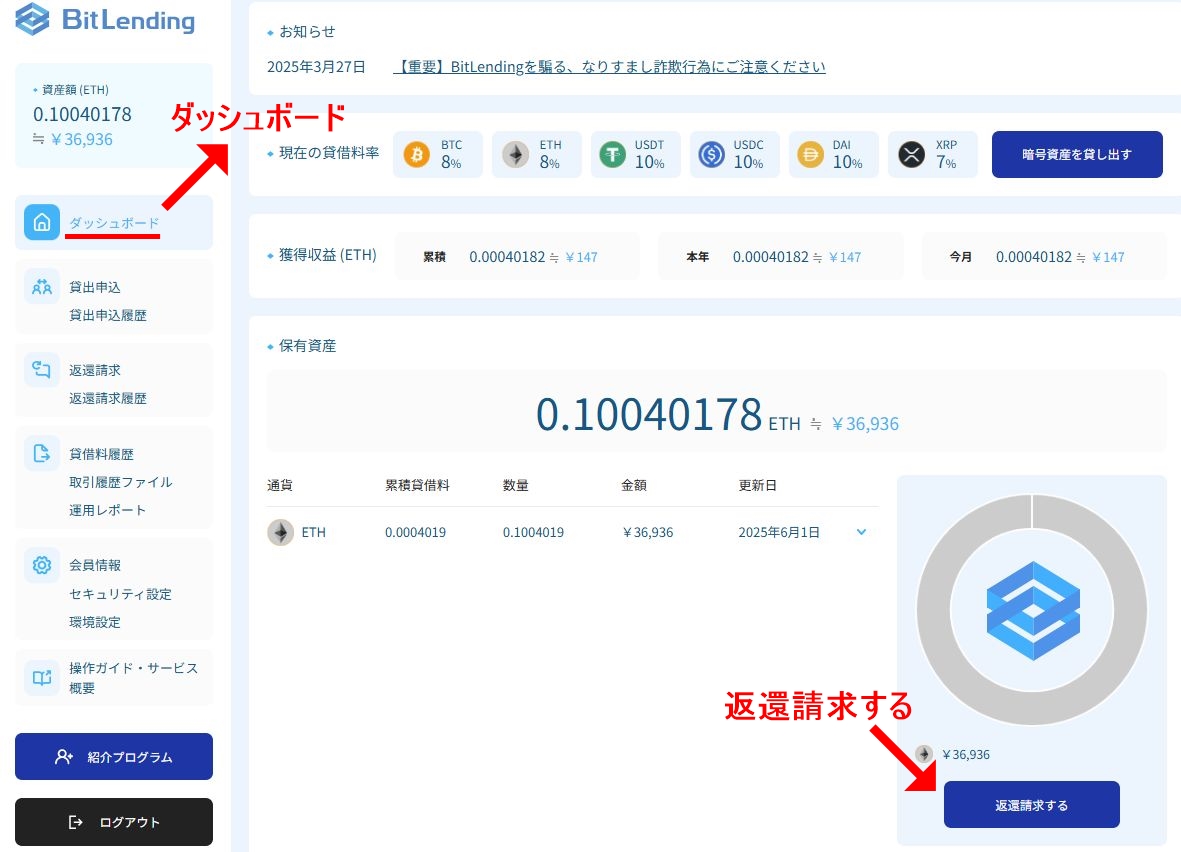The width and height of the screenshot is (1181, 852).
Task: Open 貸出申込 in sidebar
Action: (x=95, y=287)
